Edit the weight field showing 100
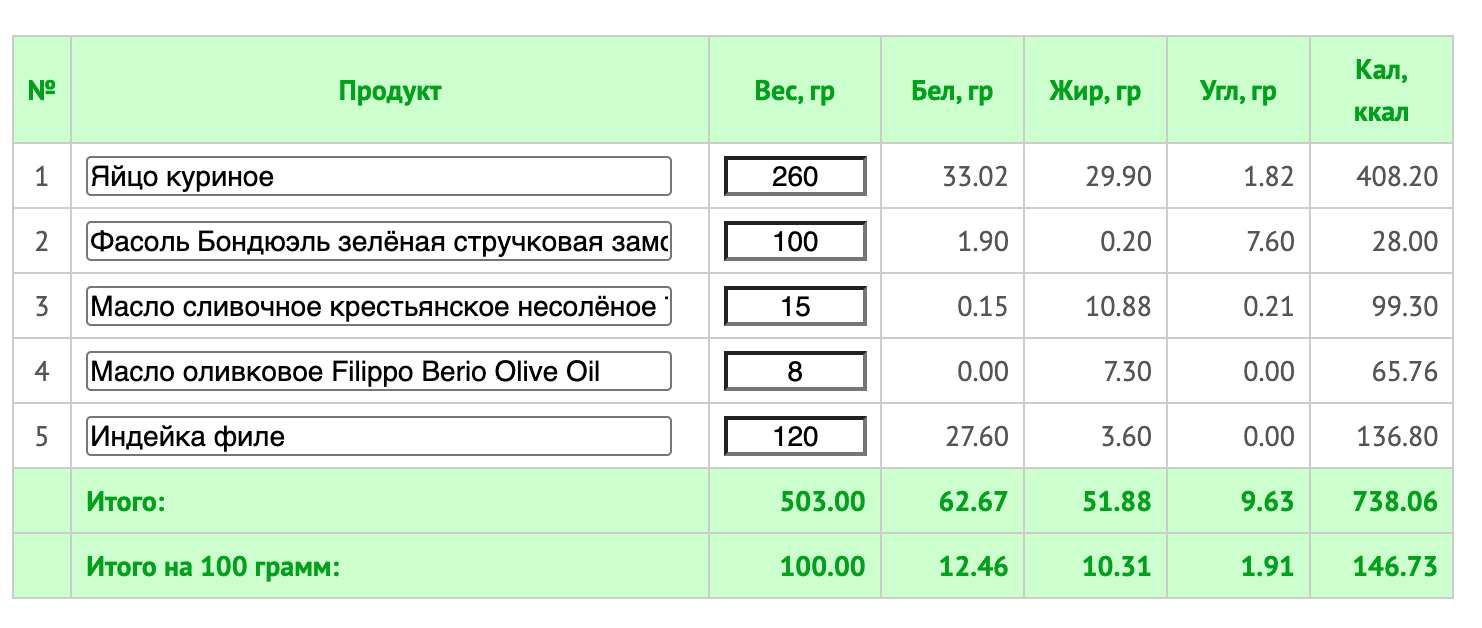Image resolution: width=1482 pixels, height=628 pixels. tap(795, 242)
